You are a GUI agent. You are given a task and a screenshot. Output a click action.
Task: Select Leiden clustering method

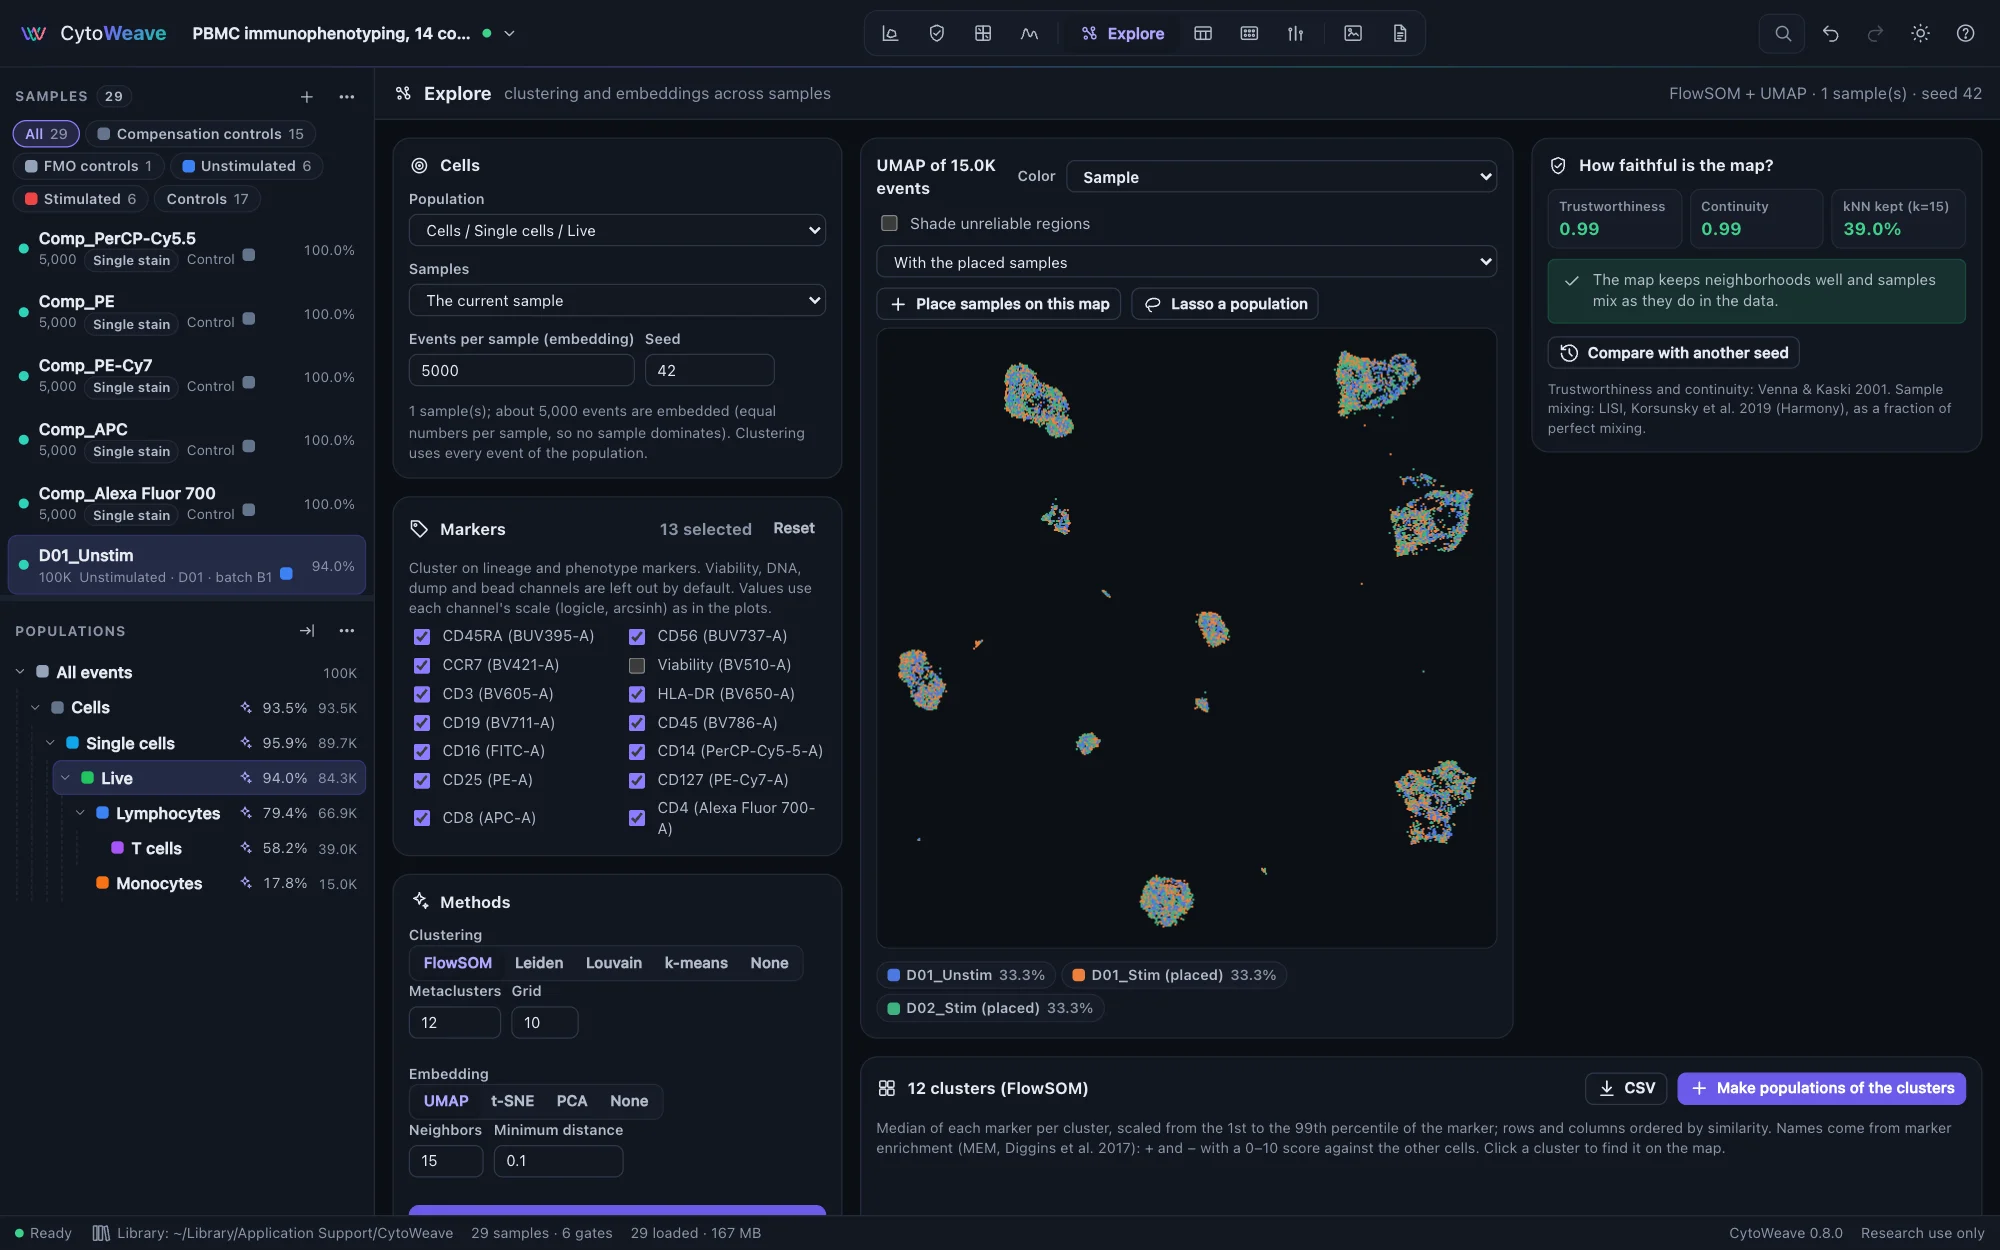click(539, 963)
